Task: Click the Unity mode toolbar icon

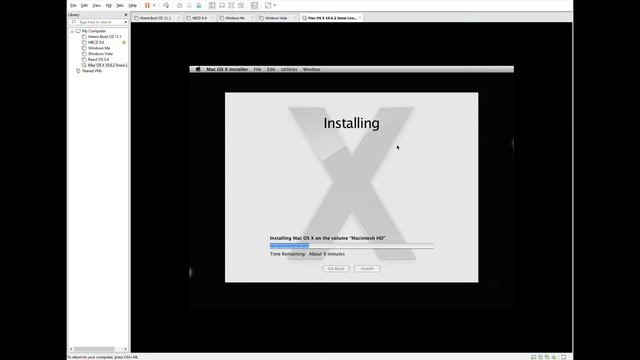Action: coord(241,5)
